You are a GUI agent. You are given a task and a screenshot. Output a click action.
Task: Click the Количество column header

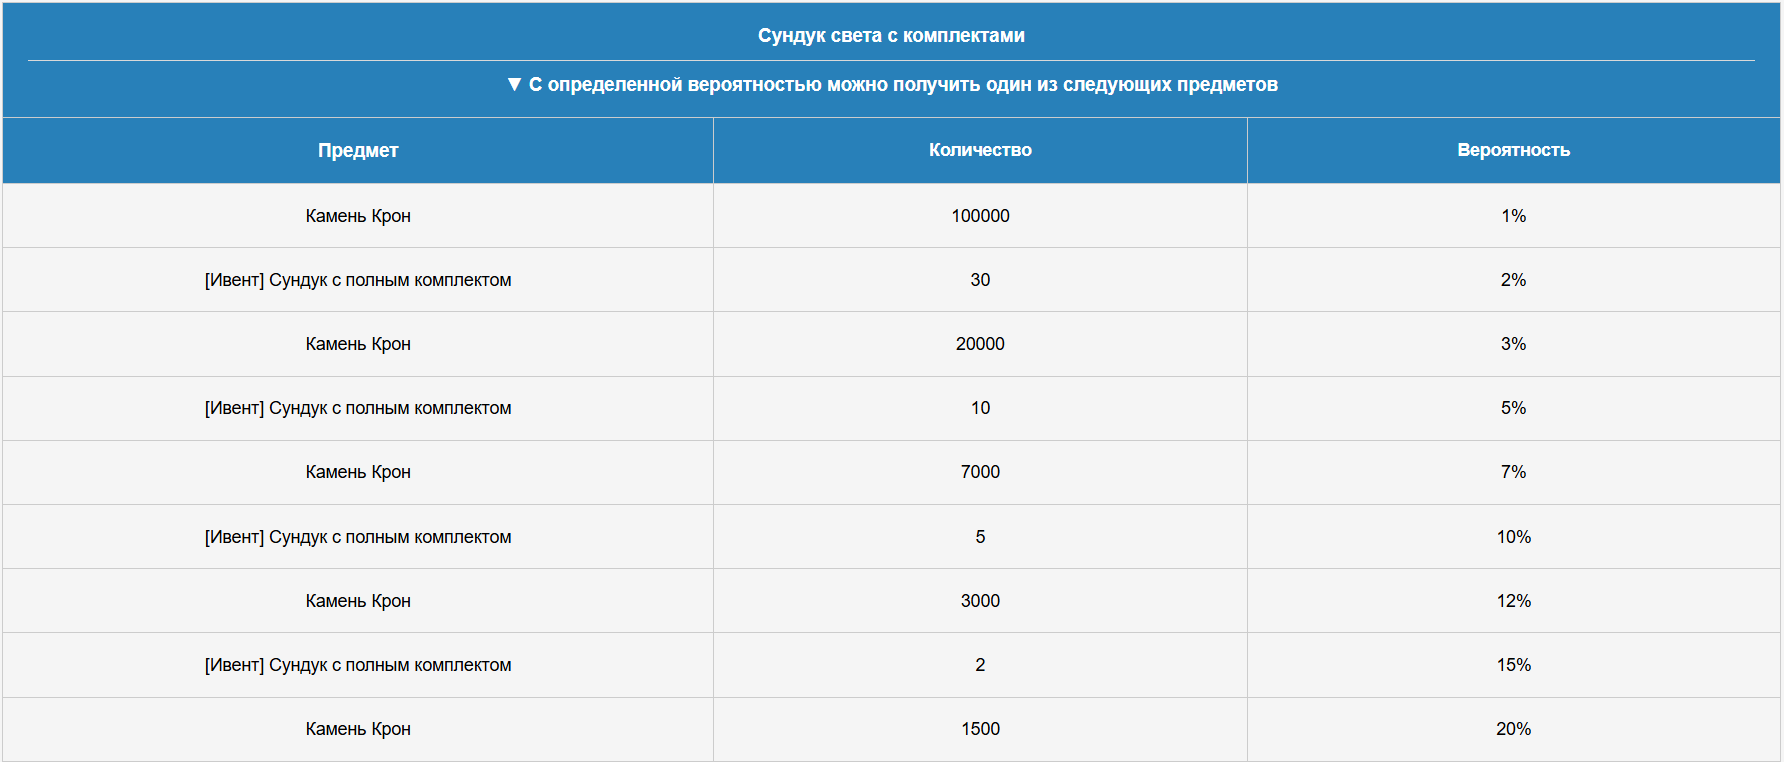980,150
